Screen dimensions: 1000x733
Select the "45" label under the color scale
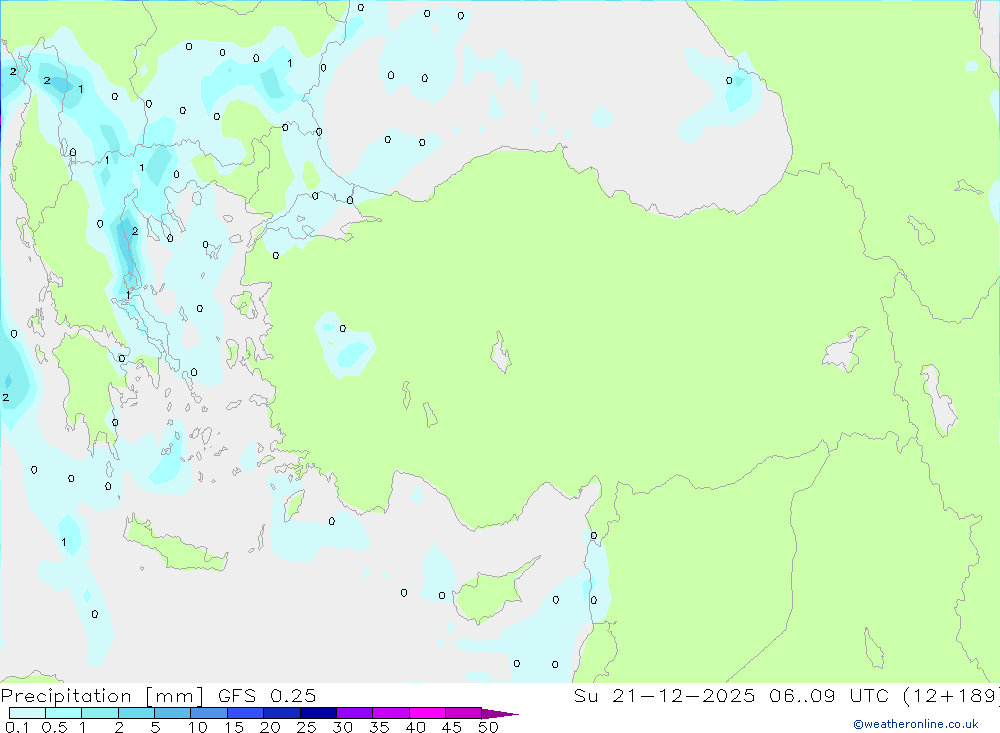point(452,727)
